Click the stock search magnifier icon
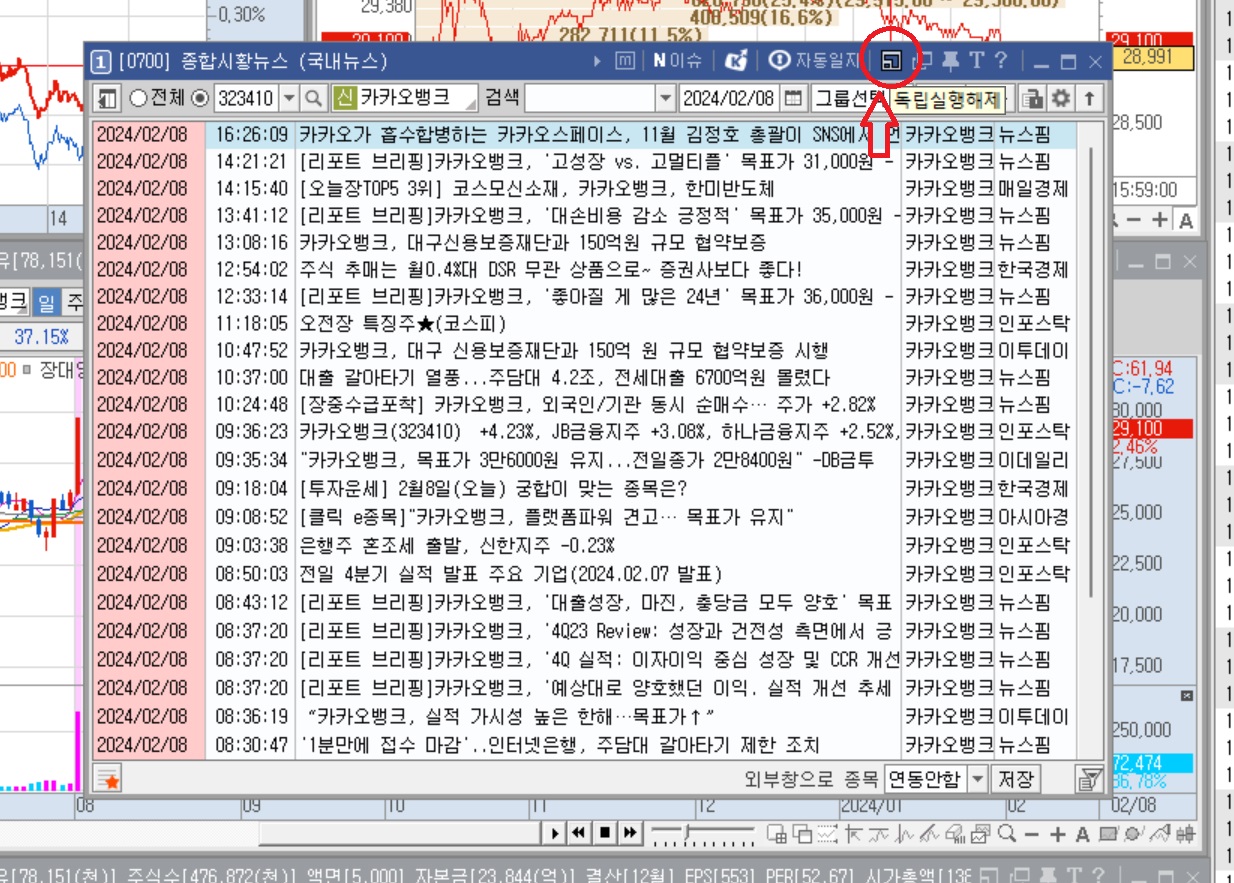1234x883 pixels. pyautogui.click(x=314, y=98)
